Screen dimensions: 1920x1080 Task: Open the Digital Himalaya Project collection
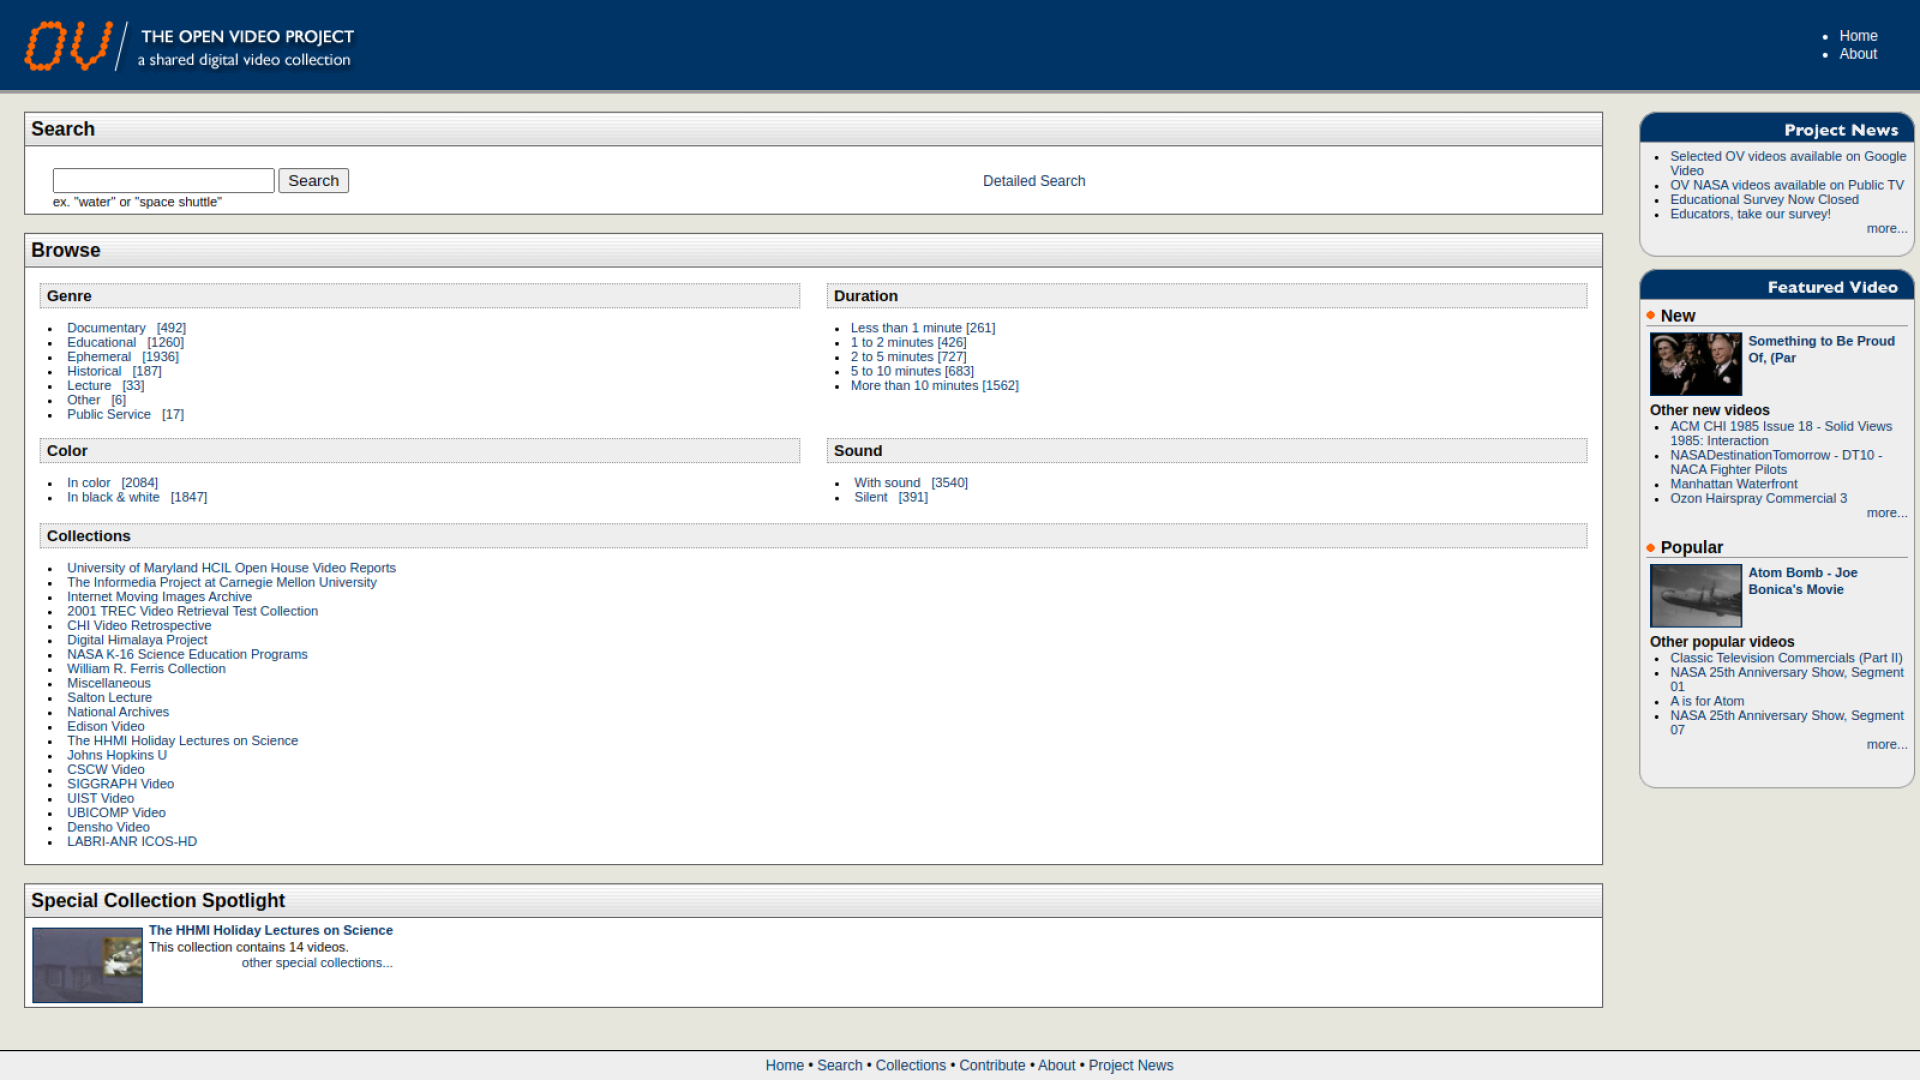137,640
